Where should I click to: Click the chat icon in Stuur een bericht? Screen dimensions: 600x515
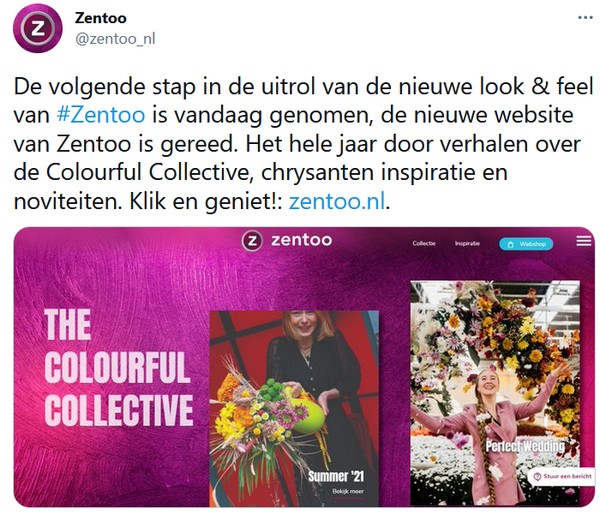click(537, 476)
